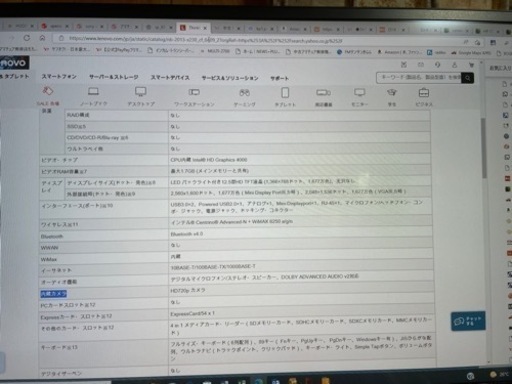Click the インテル Centrino Advanced-N wireless value
This screenshot has height=384, width=512.
pos(232,222)
